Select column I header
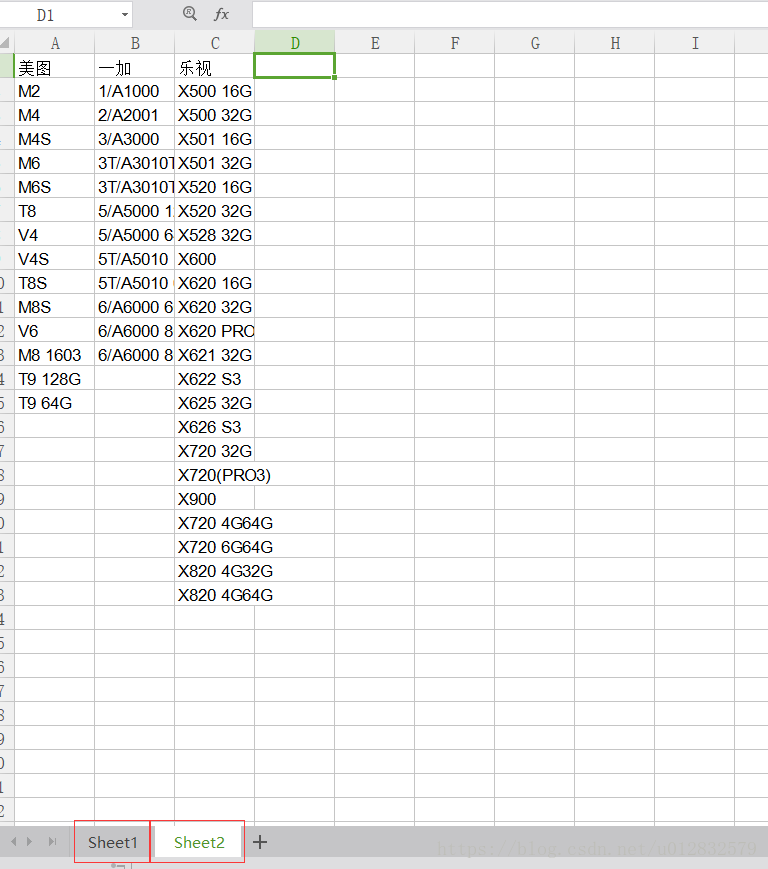This screenshot has height=869, width=768. click(694, 43)
